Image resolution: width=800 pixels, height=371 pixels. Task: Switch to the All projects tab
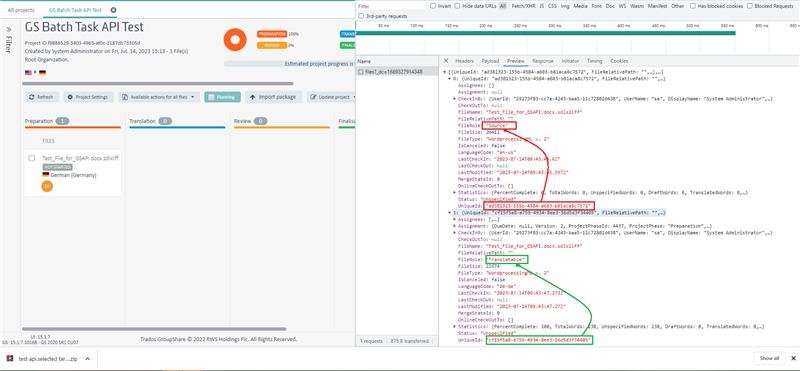tap(21, 10)
